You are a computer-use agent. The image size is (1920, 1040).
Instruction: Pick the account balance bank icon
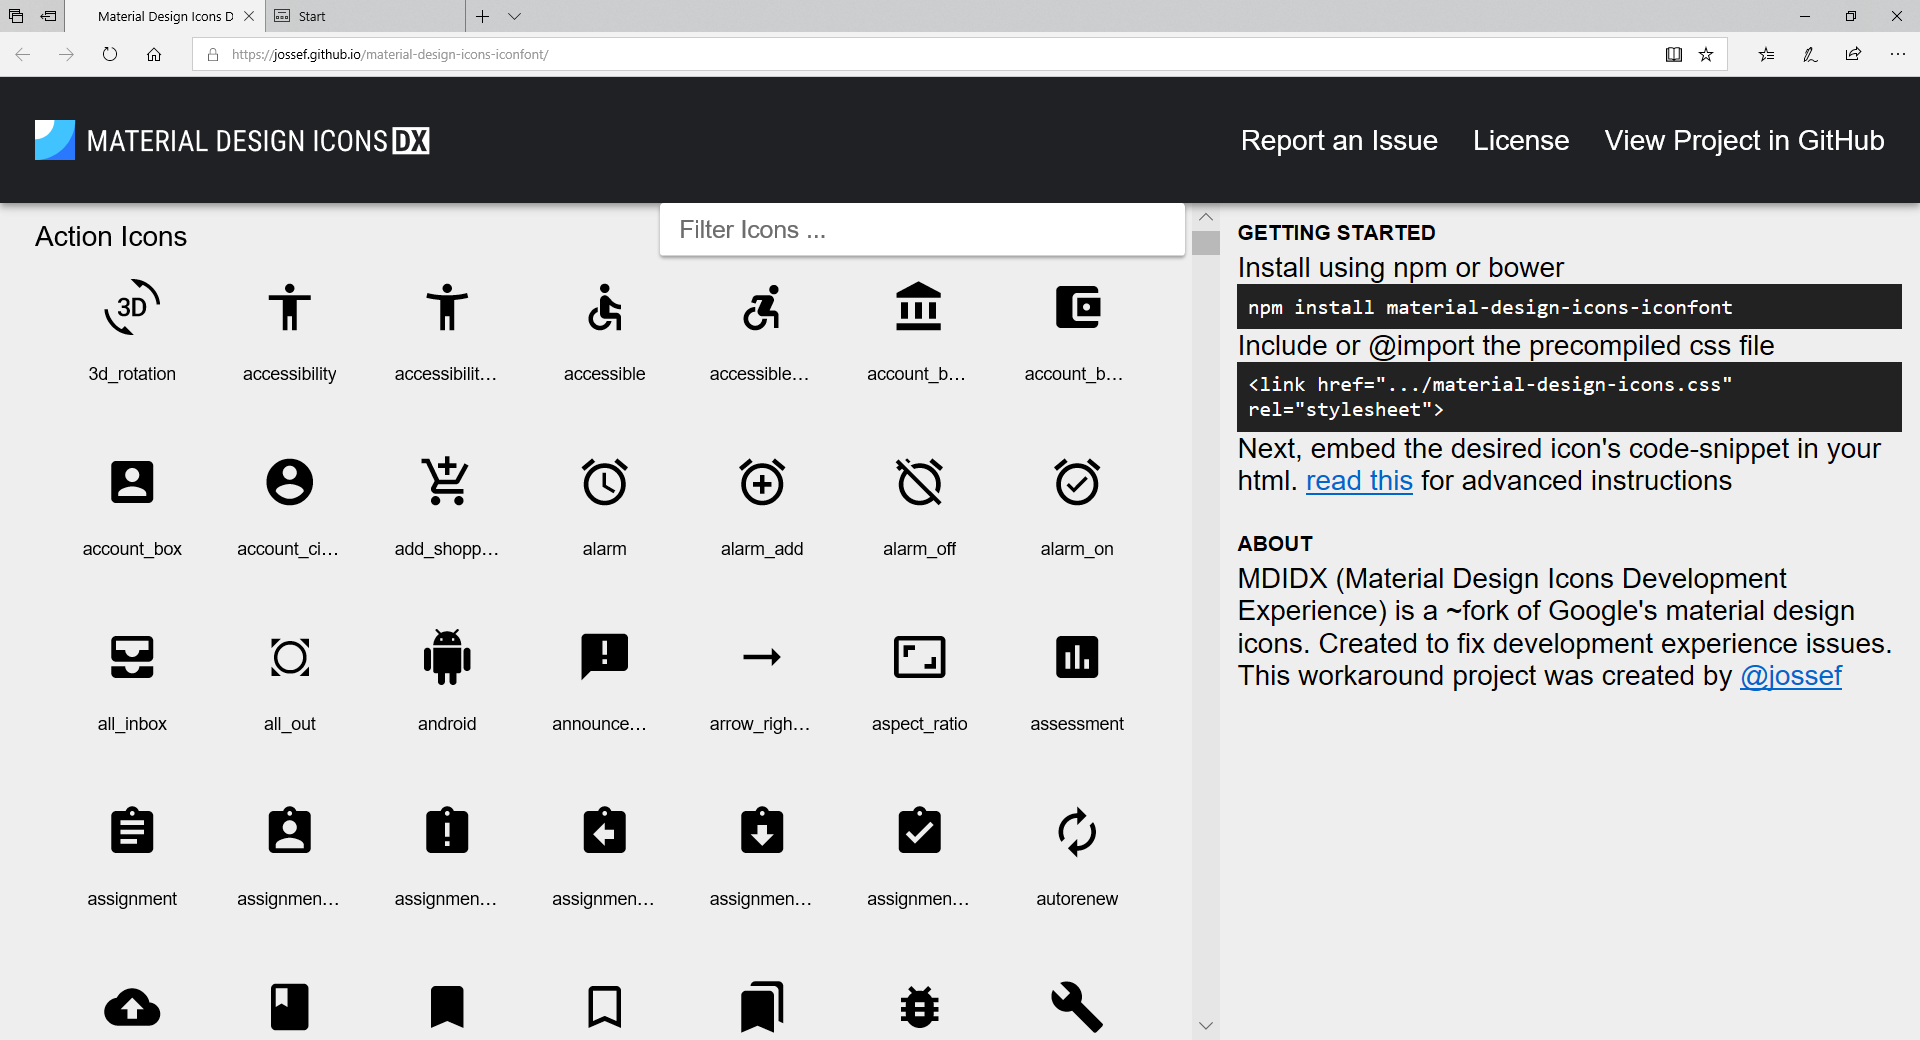pyautogui.click(x=918, y=307)
